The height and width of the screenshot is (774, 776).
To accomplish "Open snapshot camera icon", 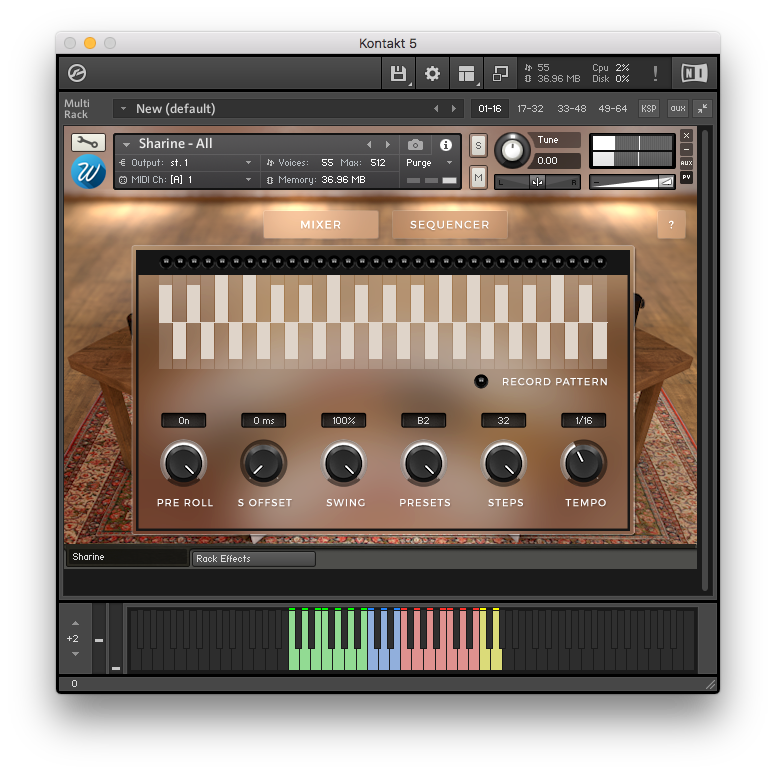I will tap(415, 145).
